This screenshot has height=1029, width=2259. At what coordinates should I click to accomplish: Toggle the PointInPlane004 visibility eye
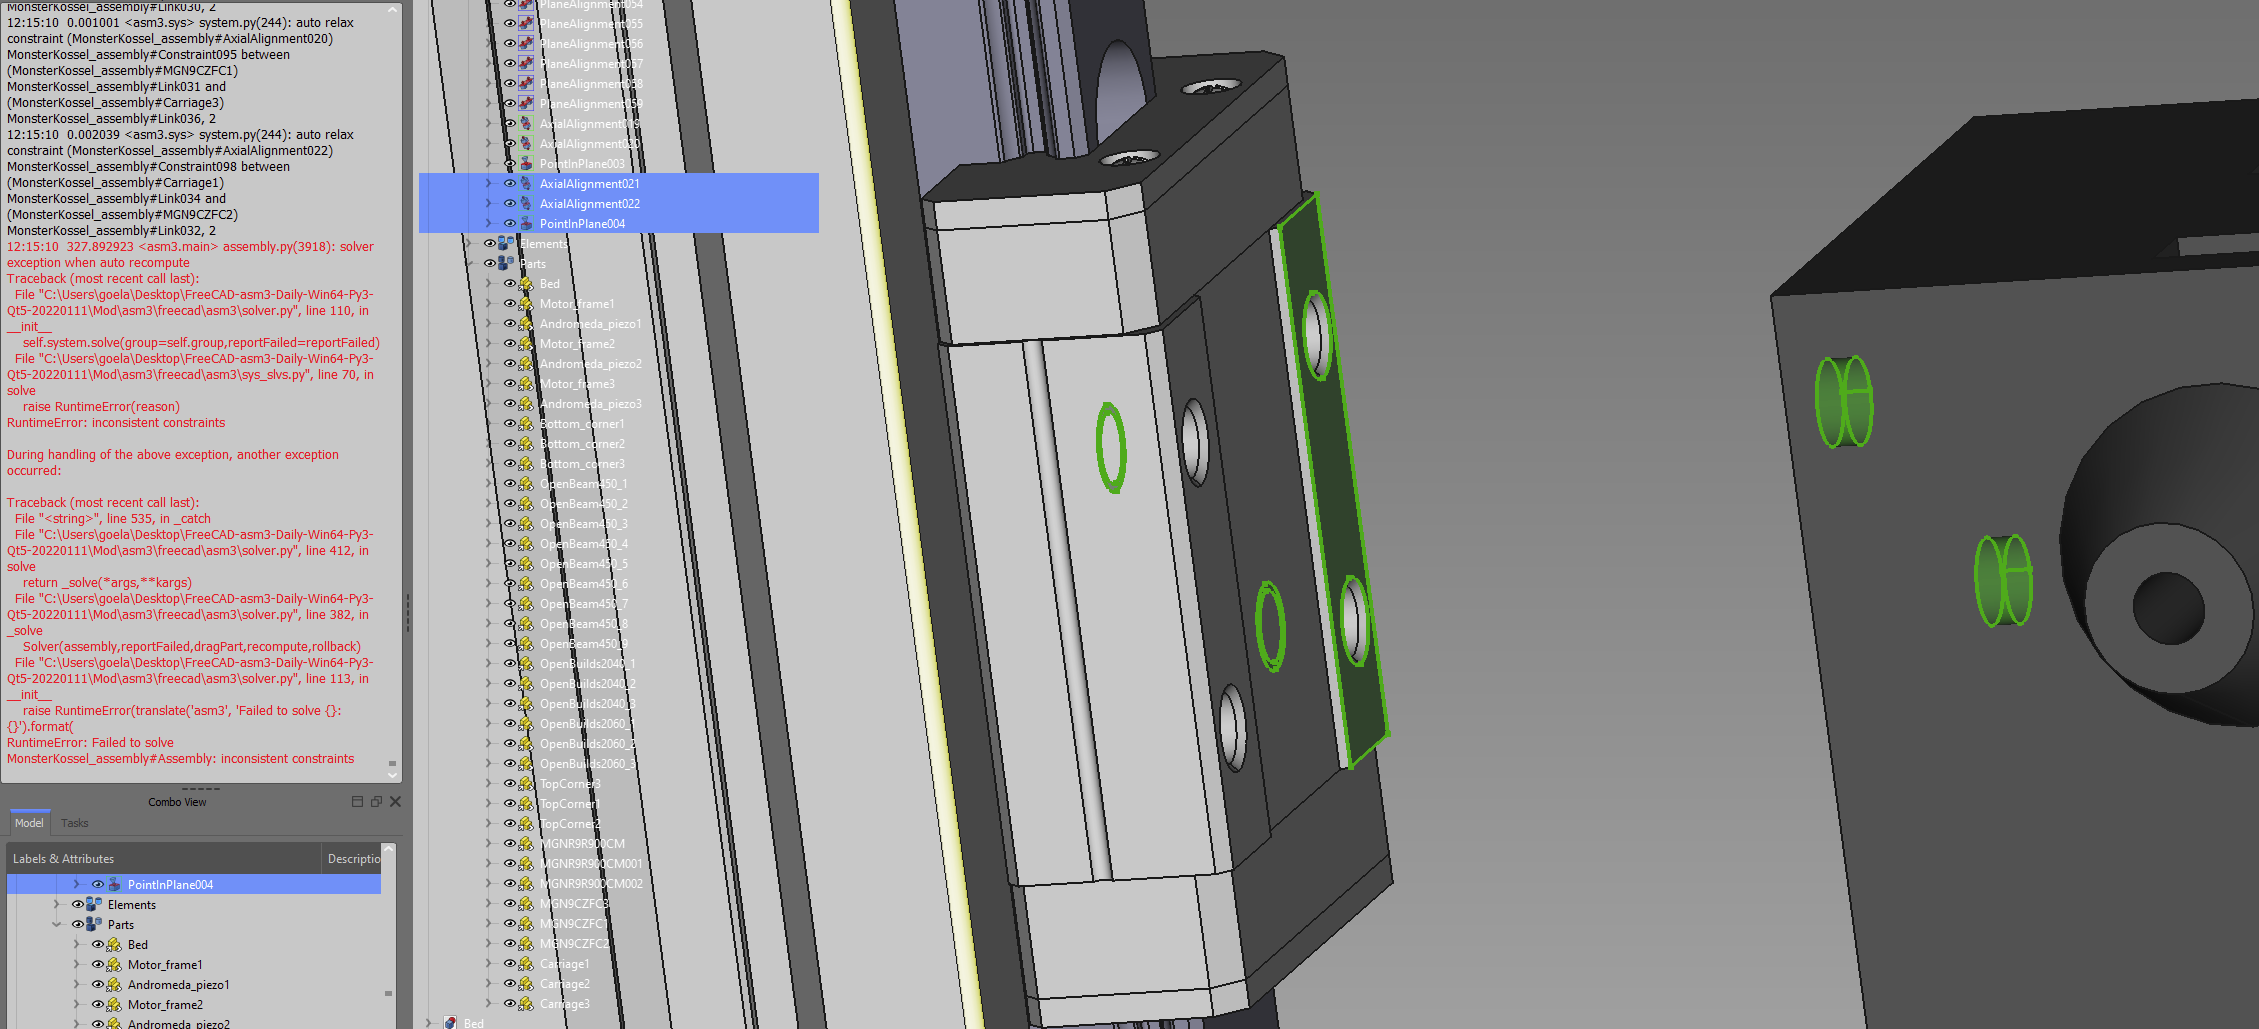pyautogui.click(x=510, y=223)
